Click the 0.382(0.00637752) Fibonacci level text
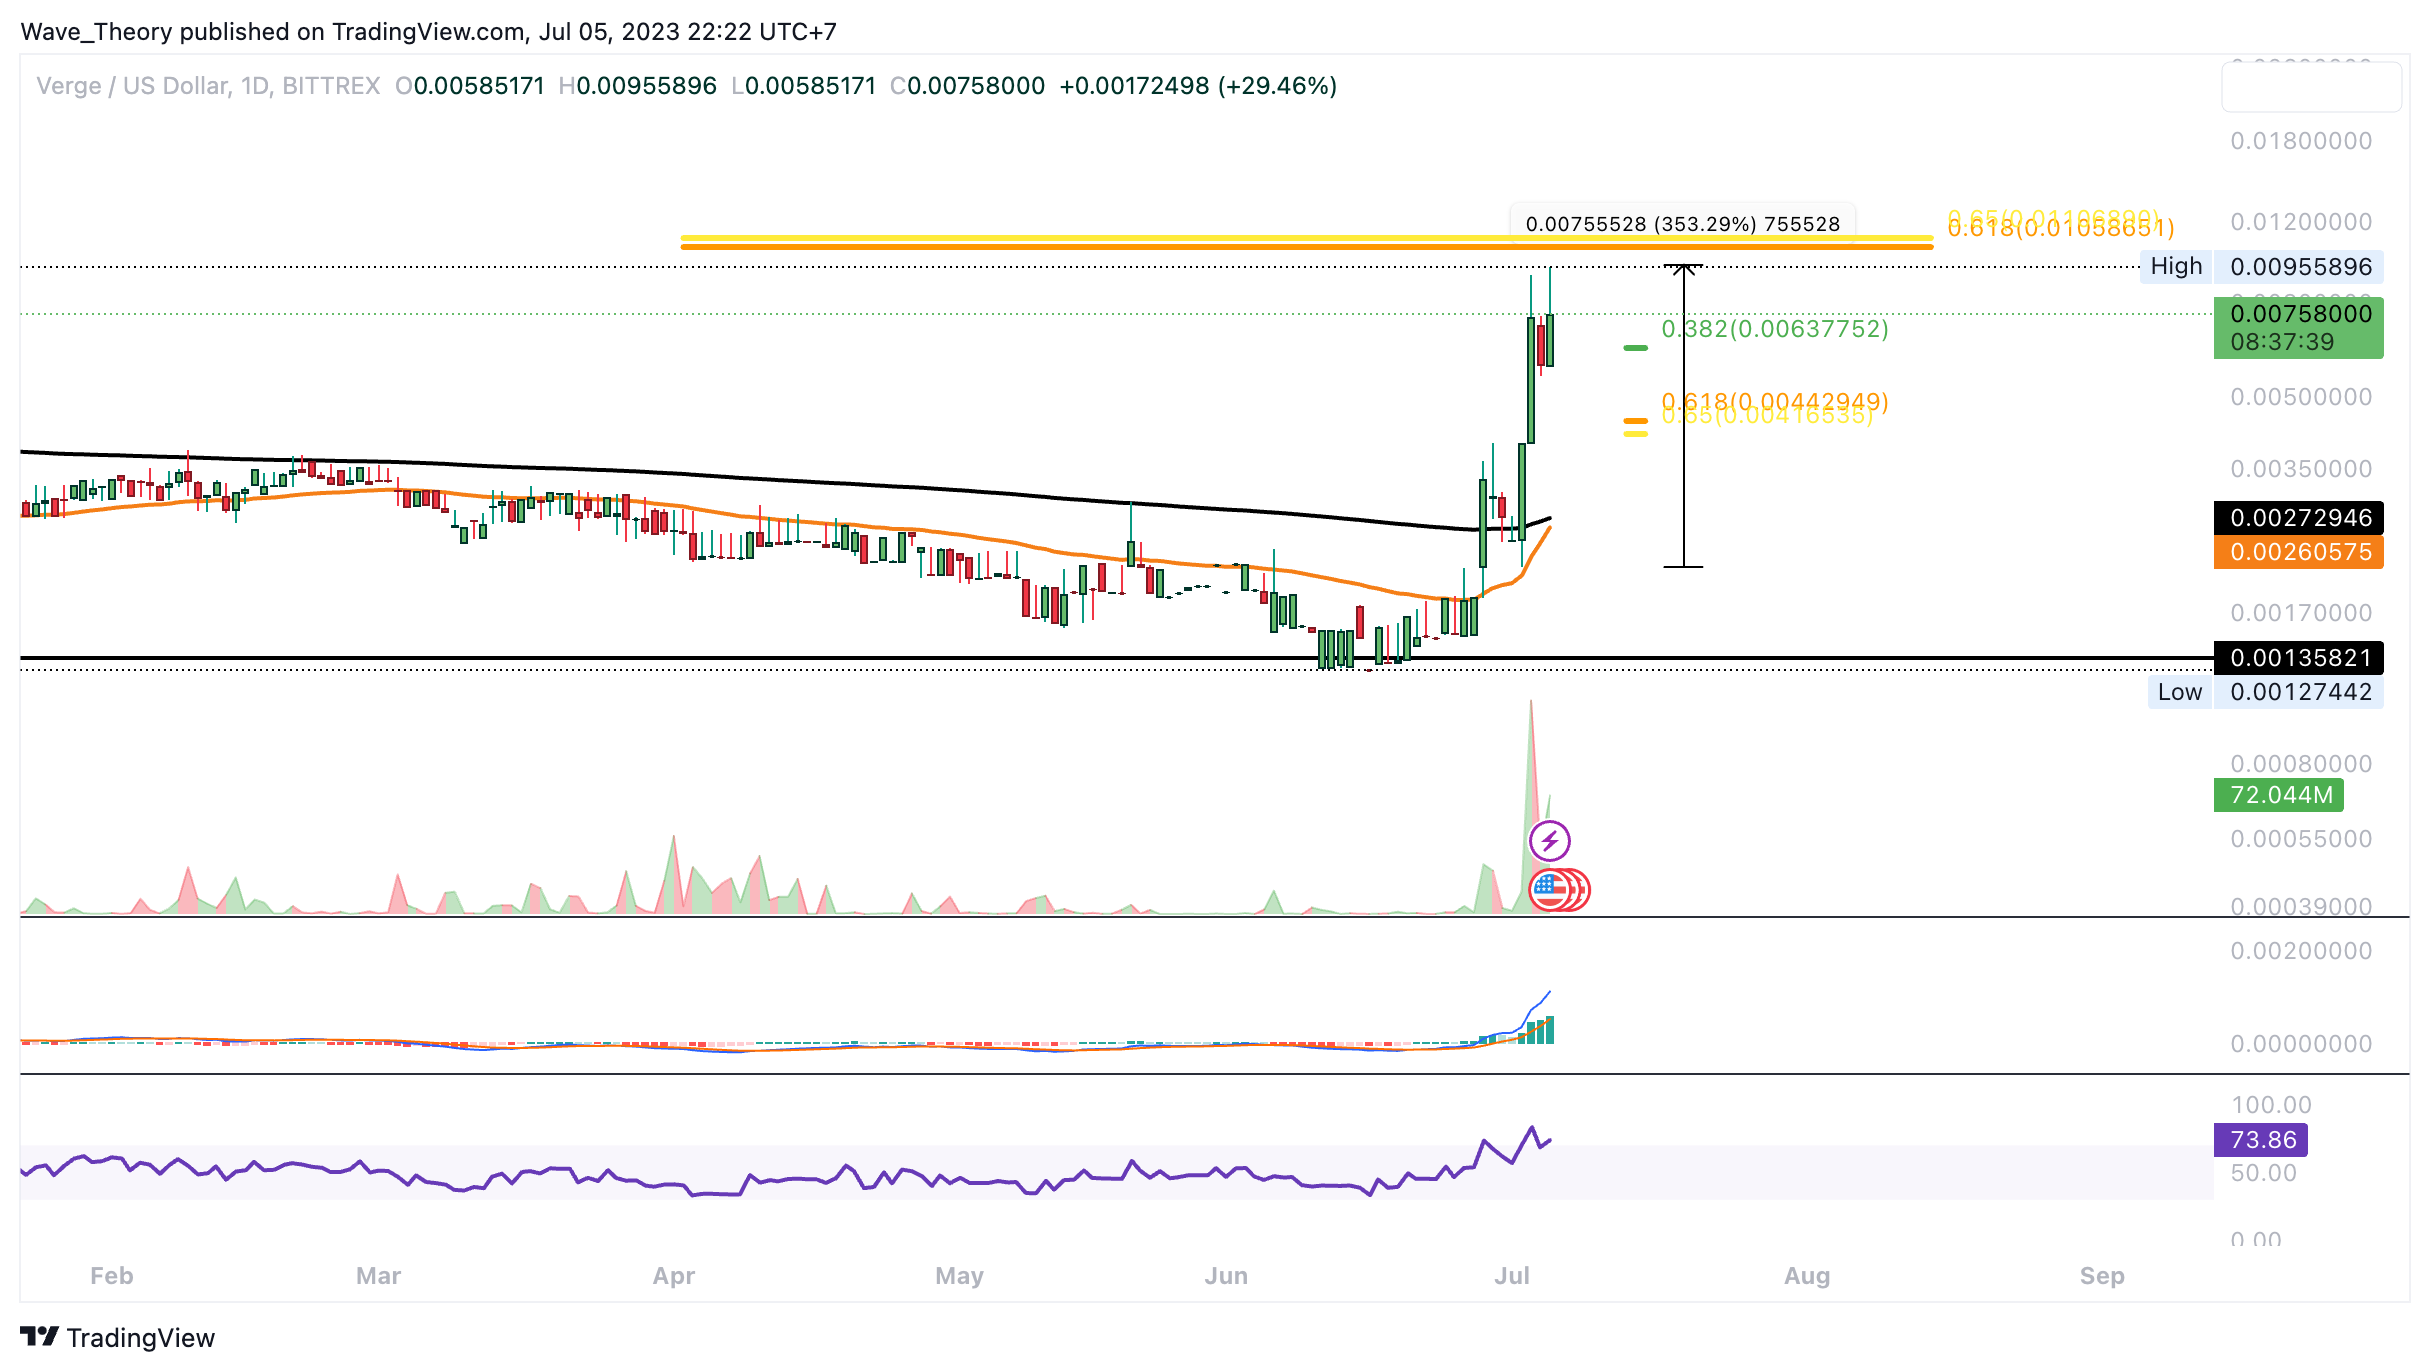The width and height of the screenshot is (2430, 1372). [x=1774, y=329]
